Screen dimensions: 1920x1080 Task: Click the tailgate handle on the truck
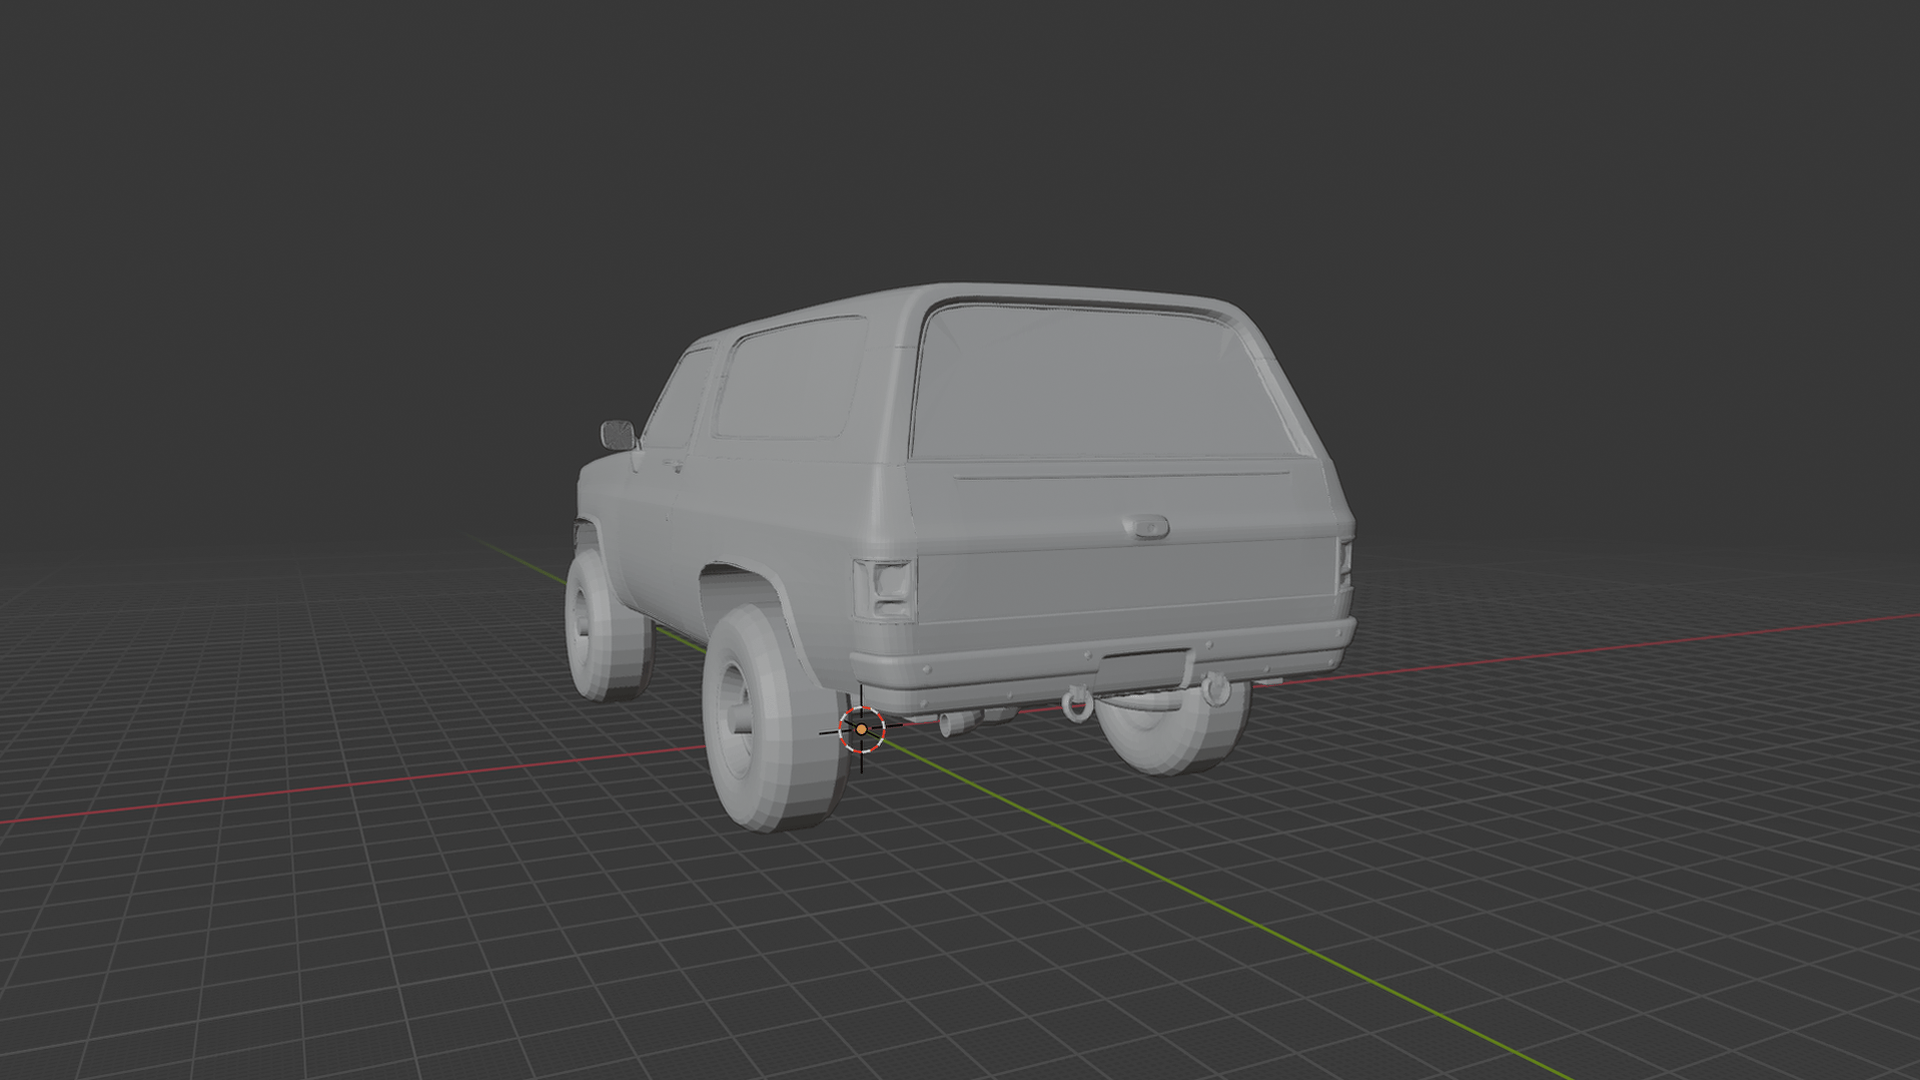1146,526
